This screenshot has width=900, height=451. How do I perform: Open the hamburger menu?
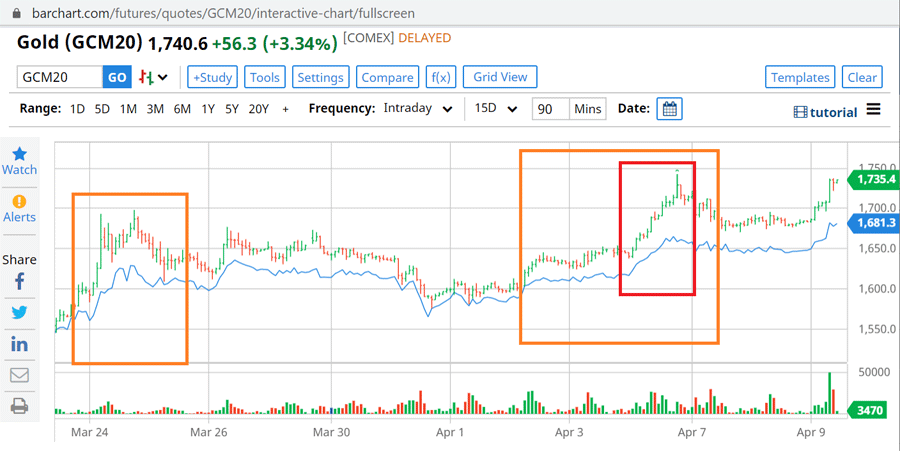point(874,110)
